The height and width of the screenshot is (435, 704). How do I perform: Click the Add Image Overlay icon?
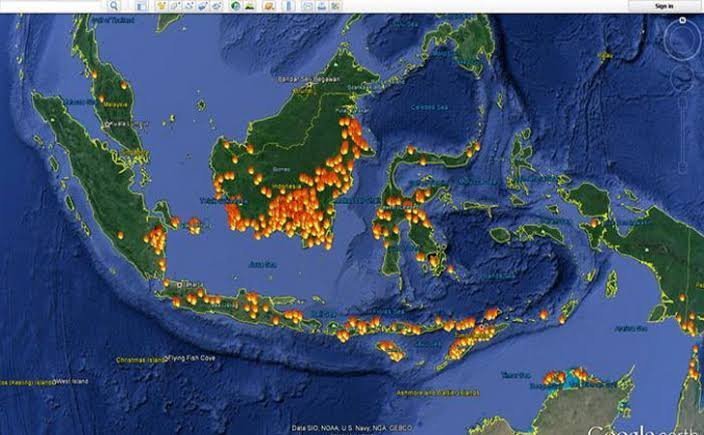[203, 6]
